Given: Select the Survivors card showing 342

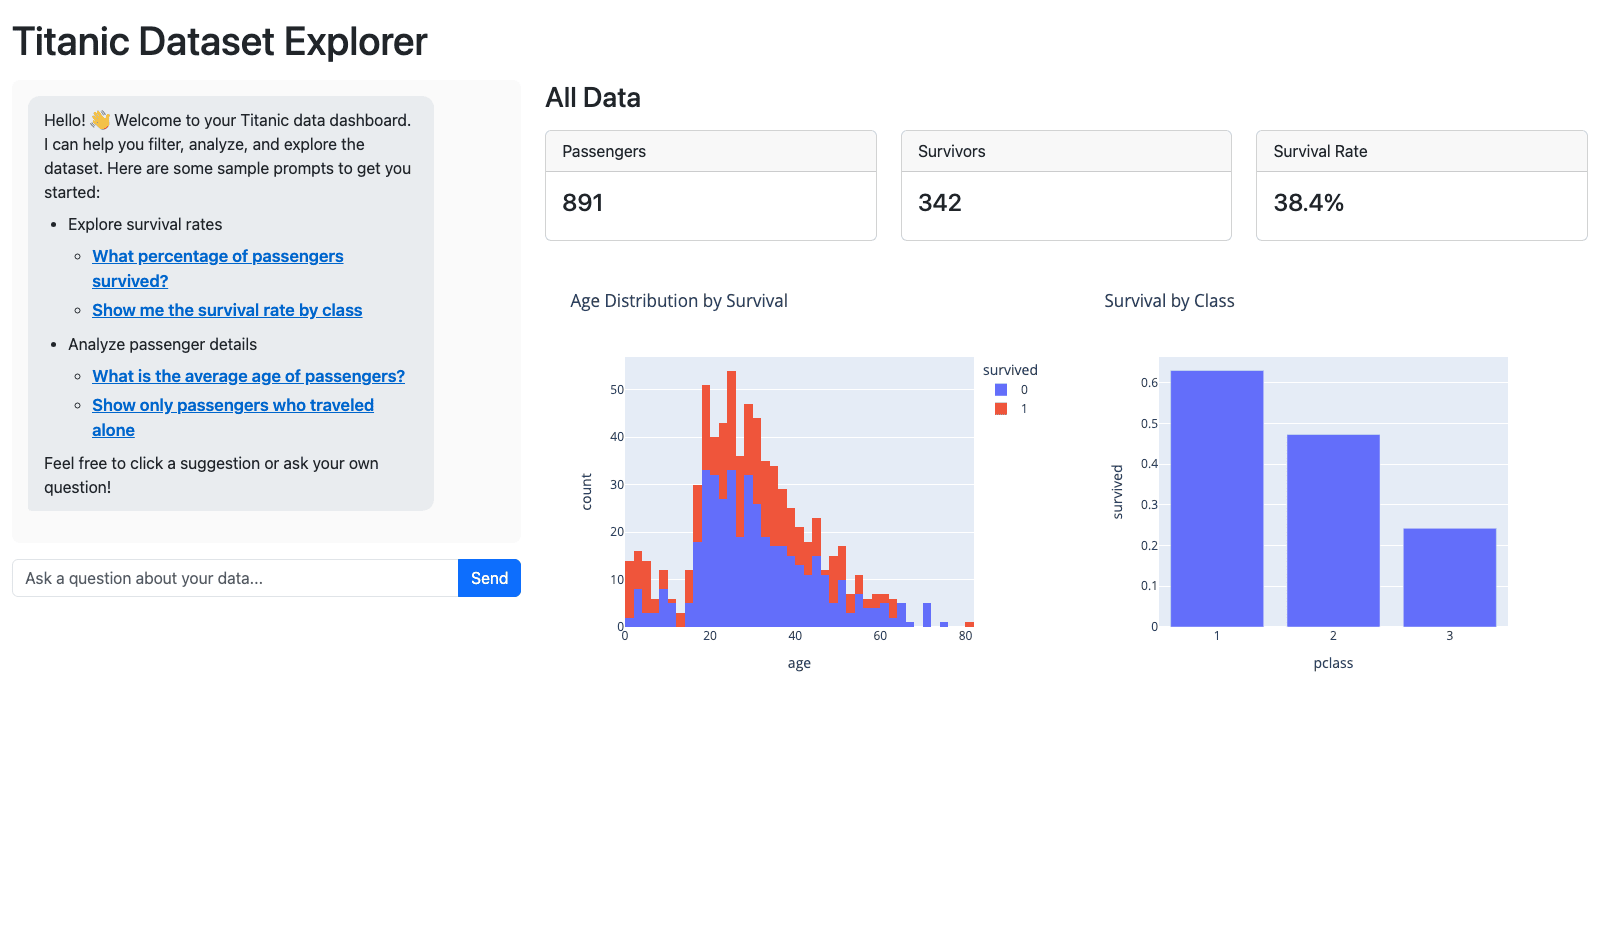Looking at the screenshot, I should point(1066,186).
